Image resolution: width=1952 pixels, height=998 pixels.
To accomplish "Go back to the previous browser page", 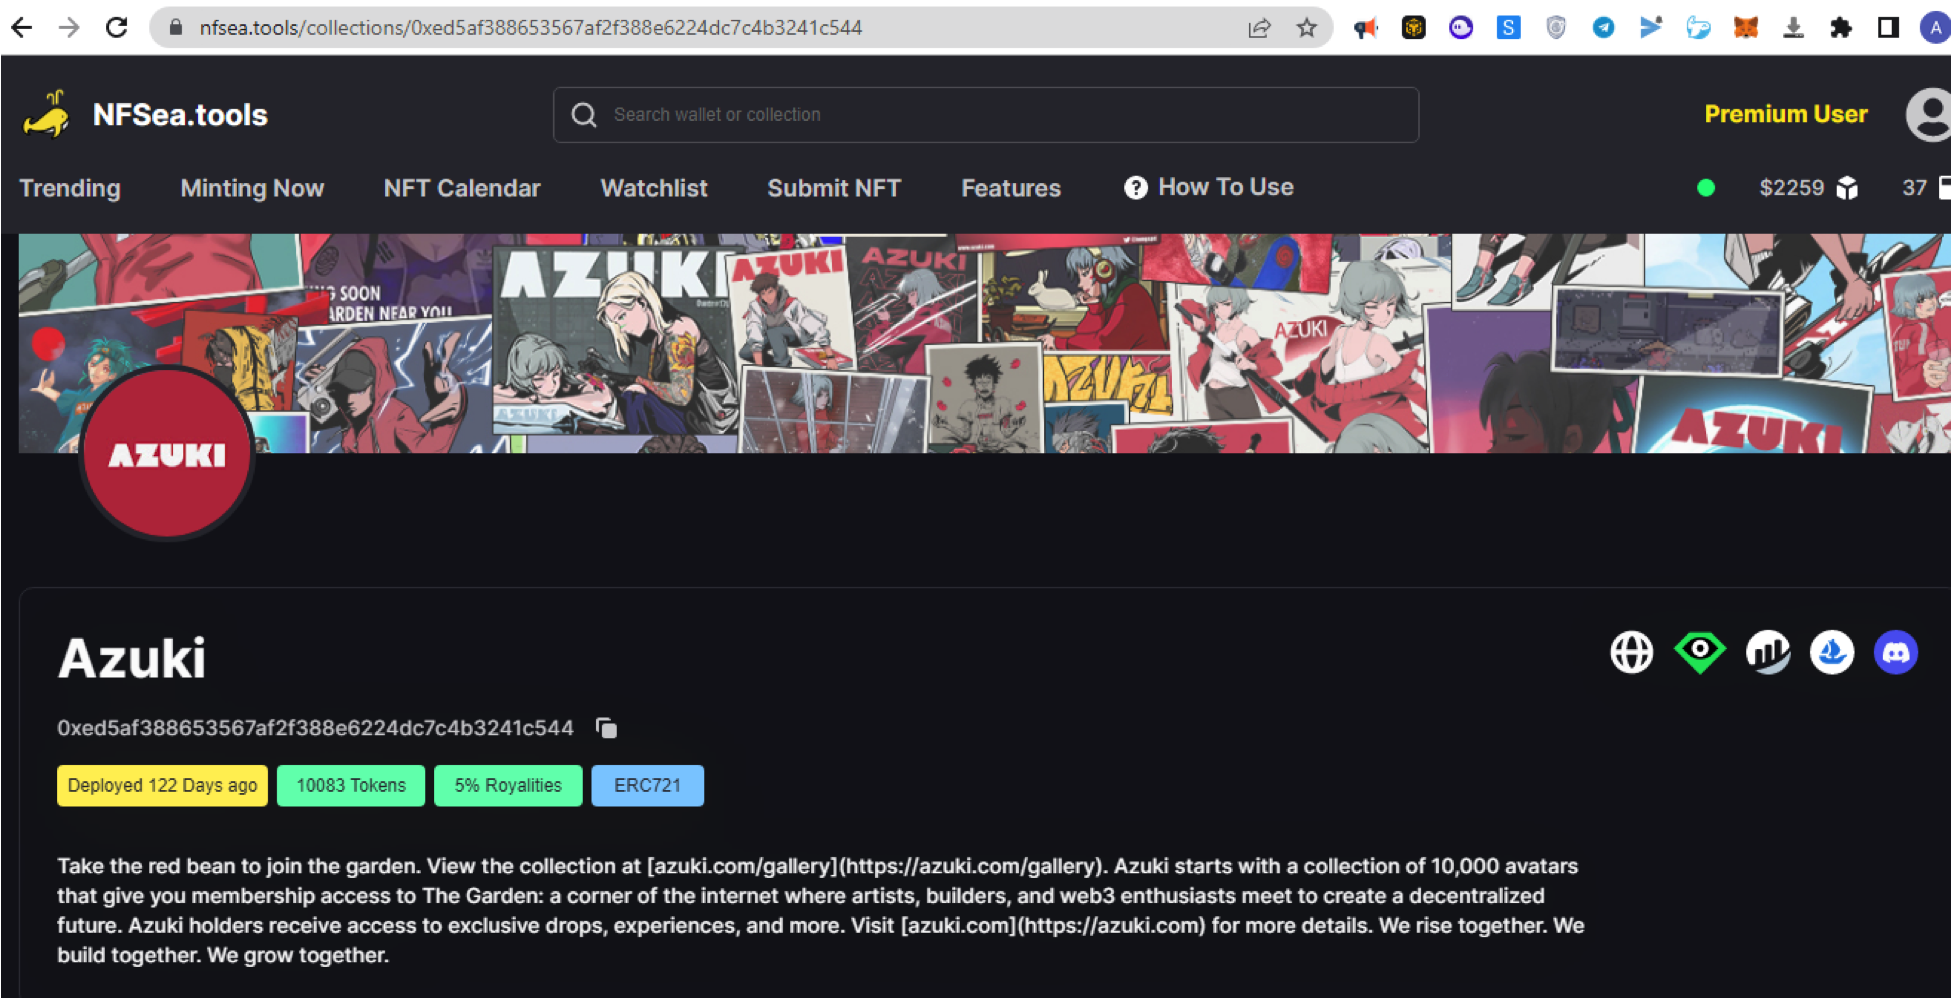I will click(22, 27).
